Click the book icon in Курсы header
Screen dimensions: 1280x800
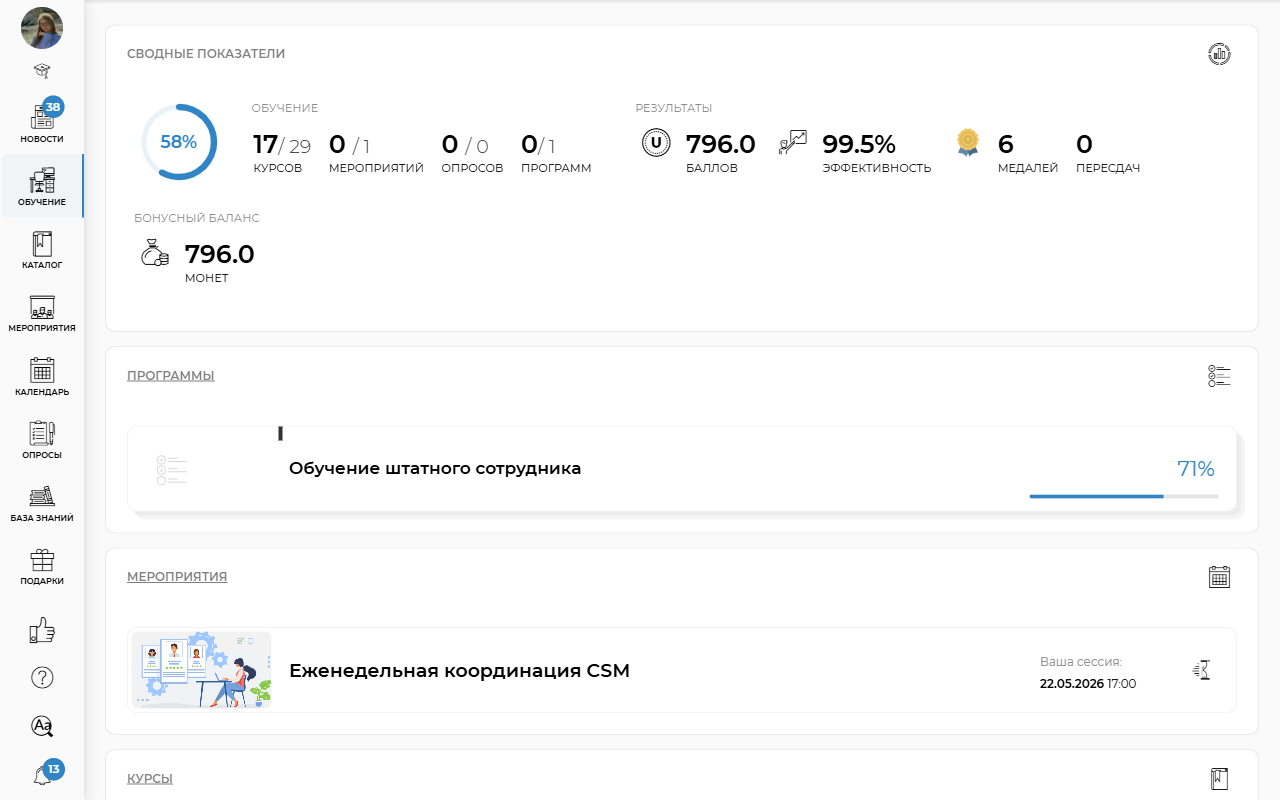[1219, 779]
